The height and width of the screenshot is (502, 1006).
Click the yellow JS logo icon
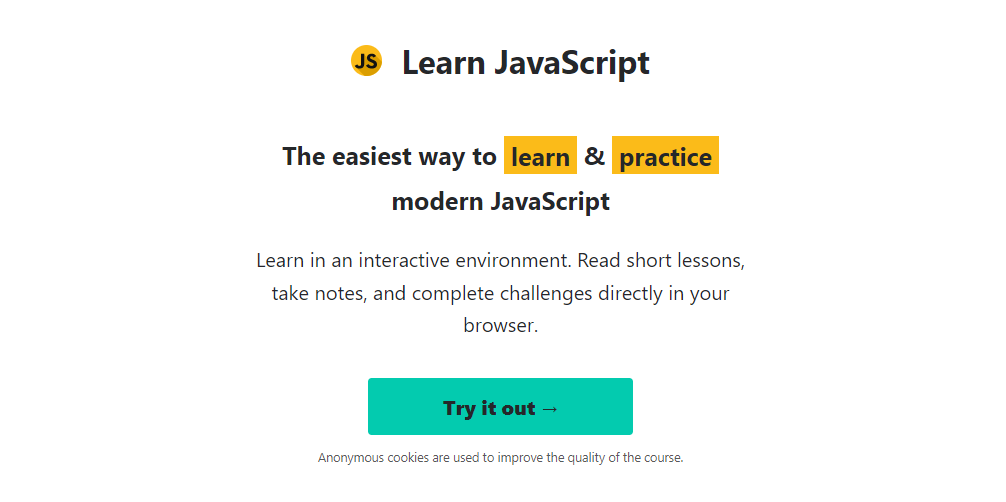366,61
